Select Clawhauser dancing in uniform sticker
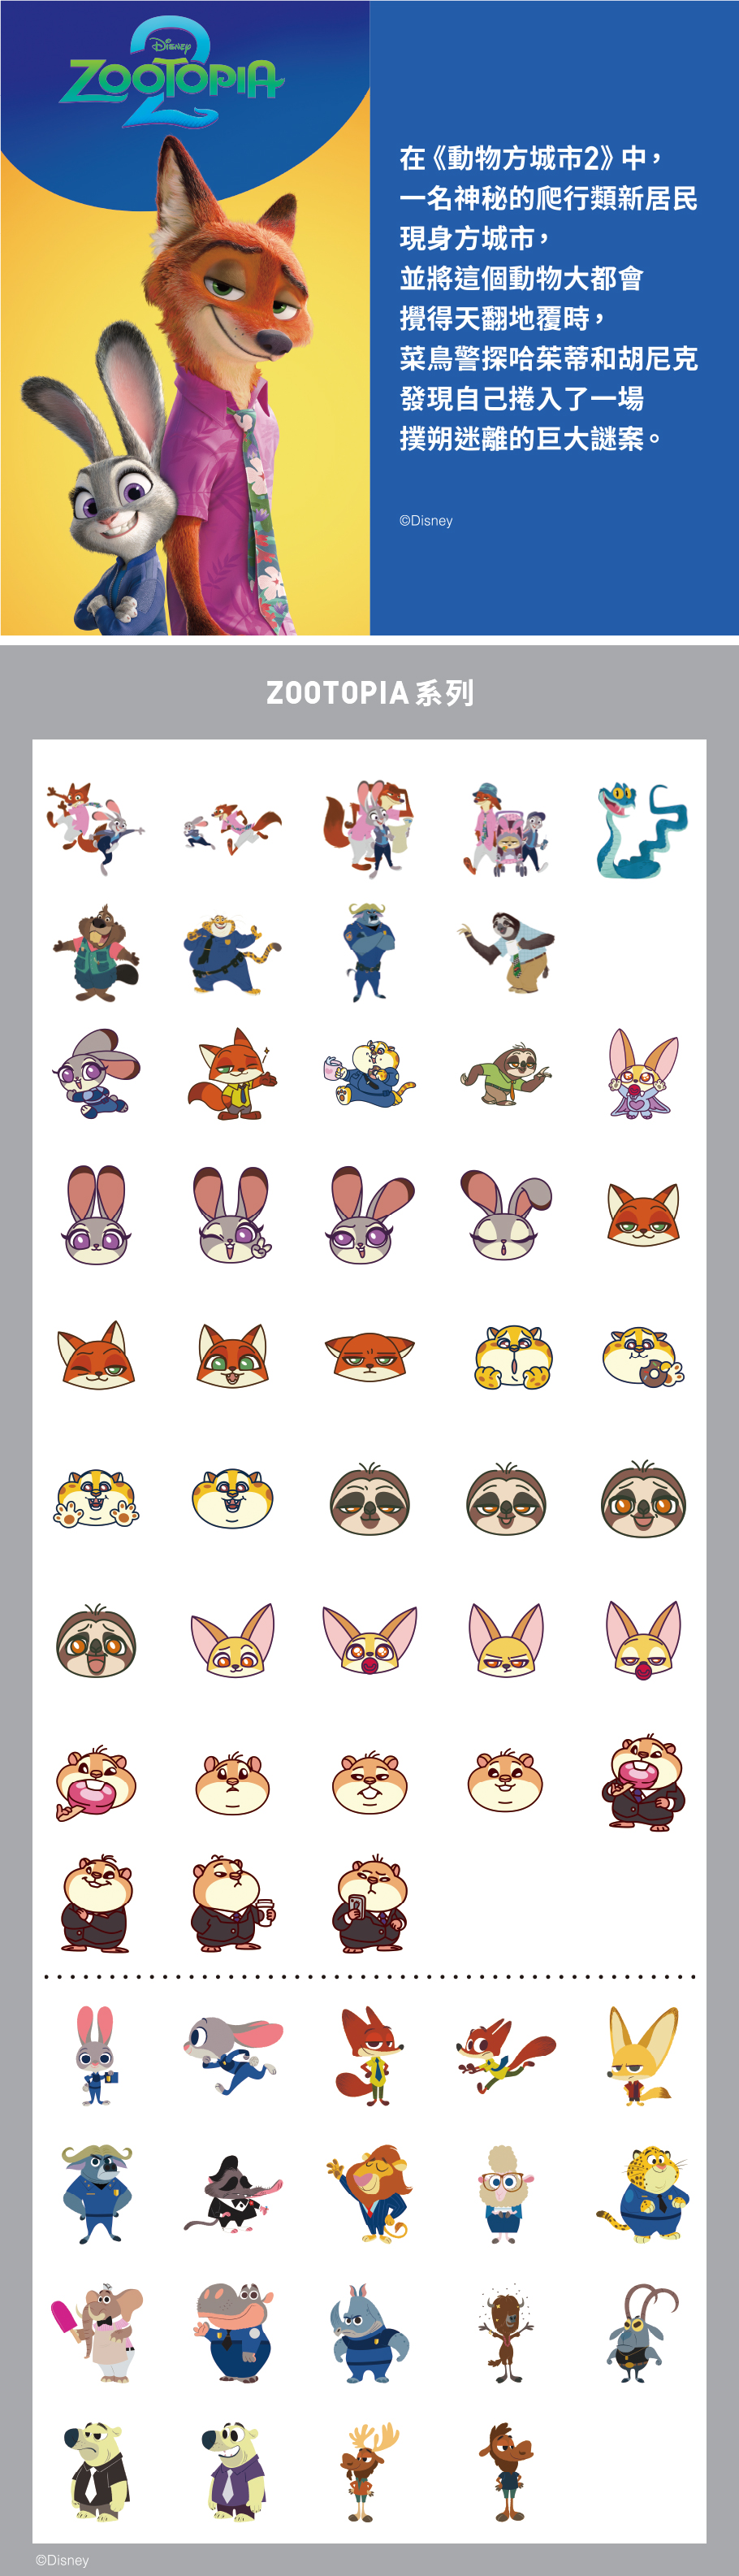The height and width of the screenshot is (2576, 739). pos(232,952)
